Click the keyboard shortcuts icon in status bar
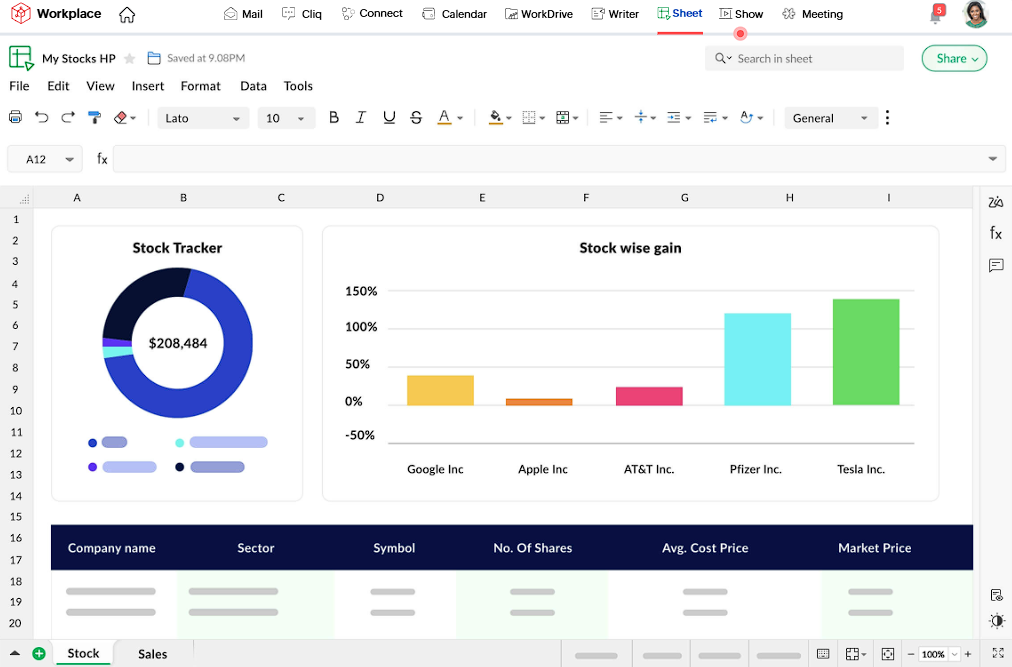 pos(823,653)
